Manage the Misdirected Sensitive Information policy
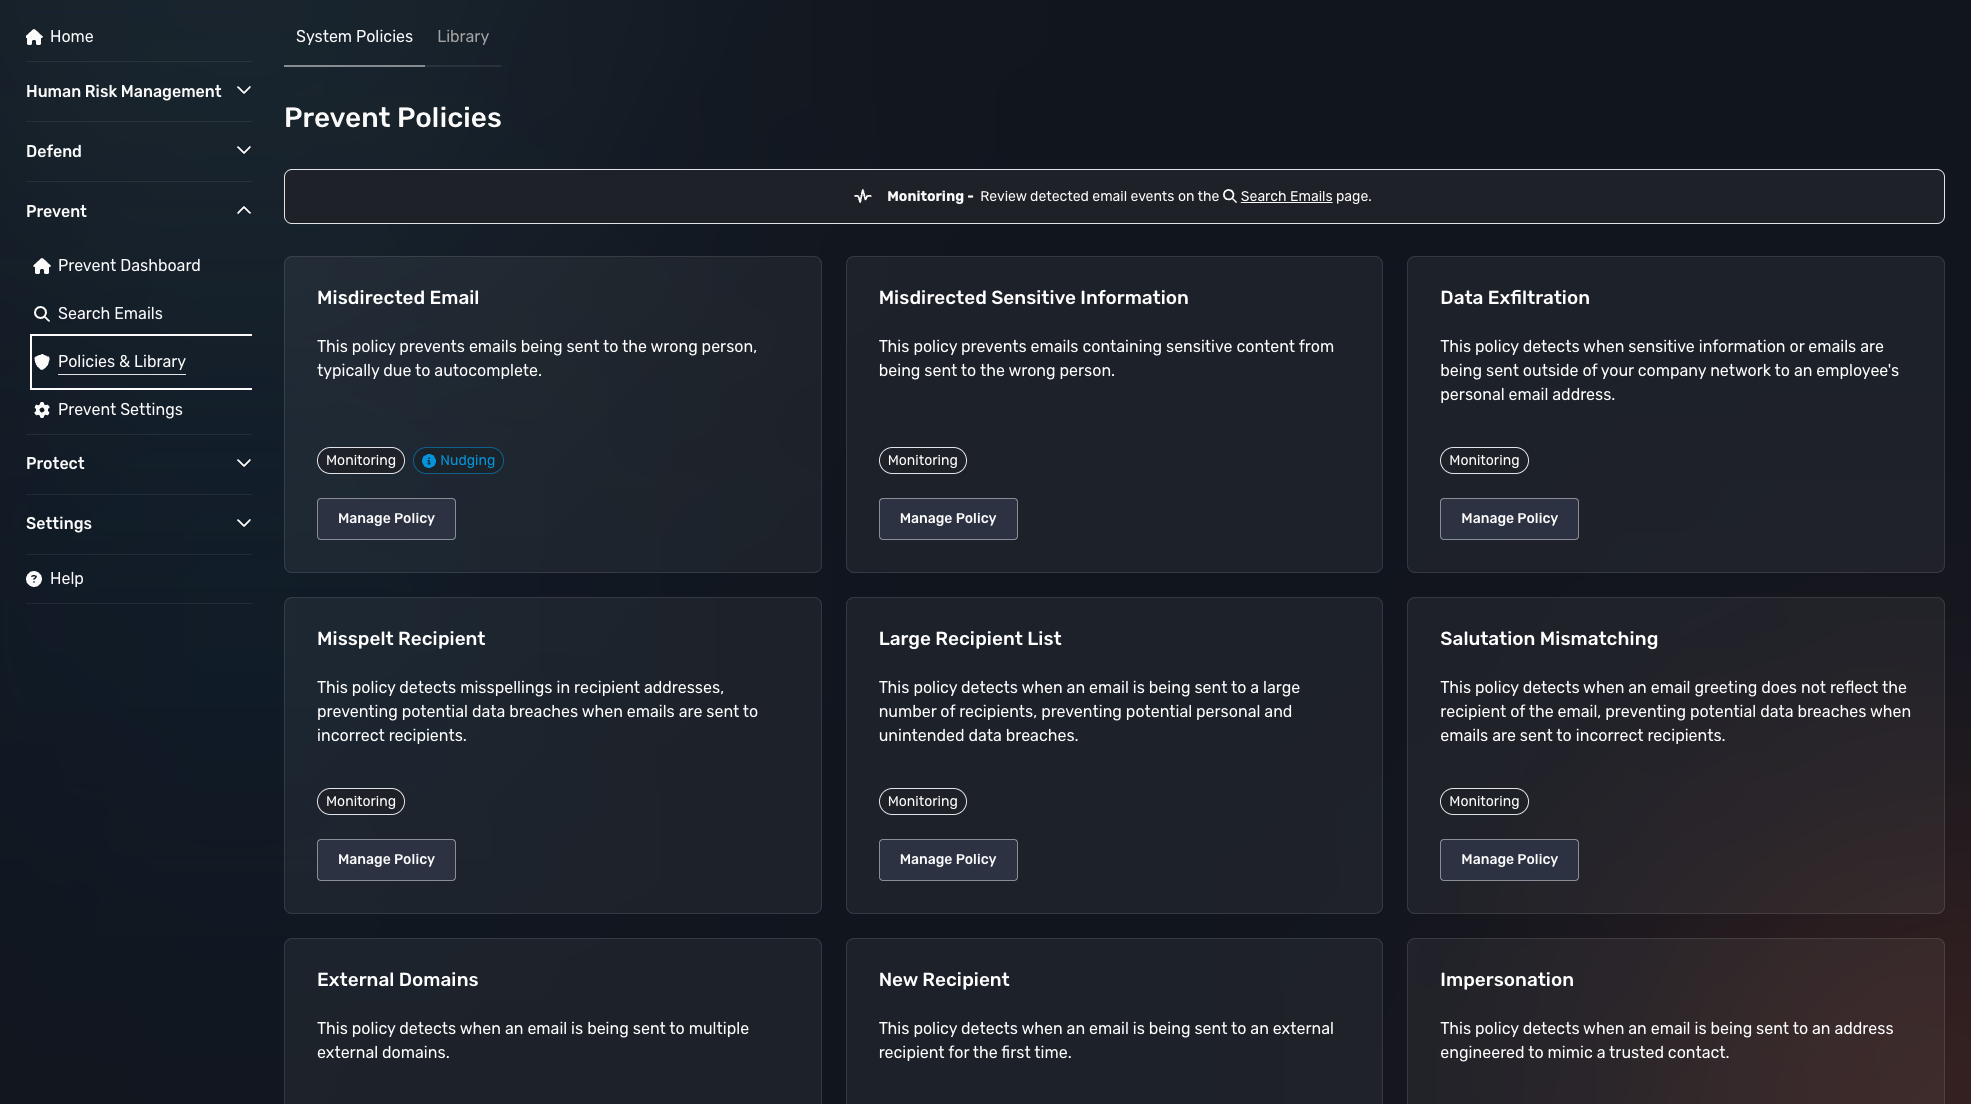1971x1104 pixels. click(x=948, y=519)
